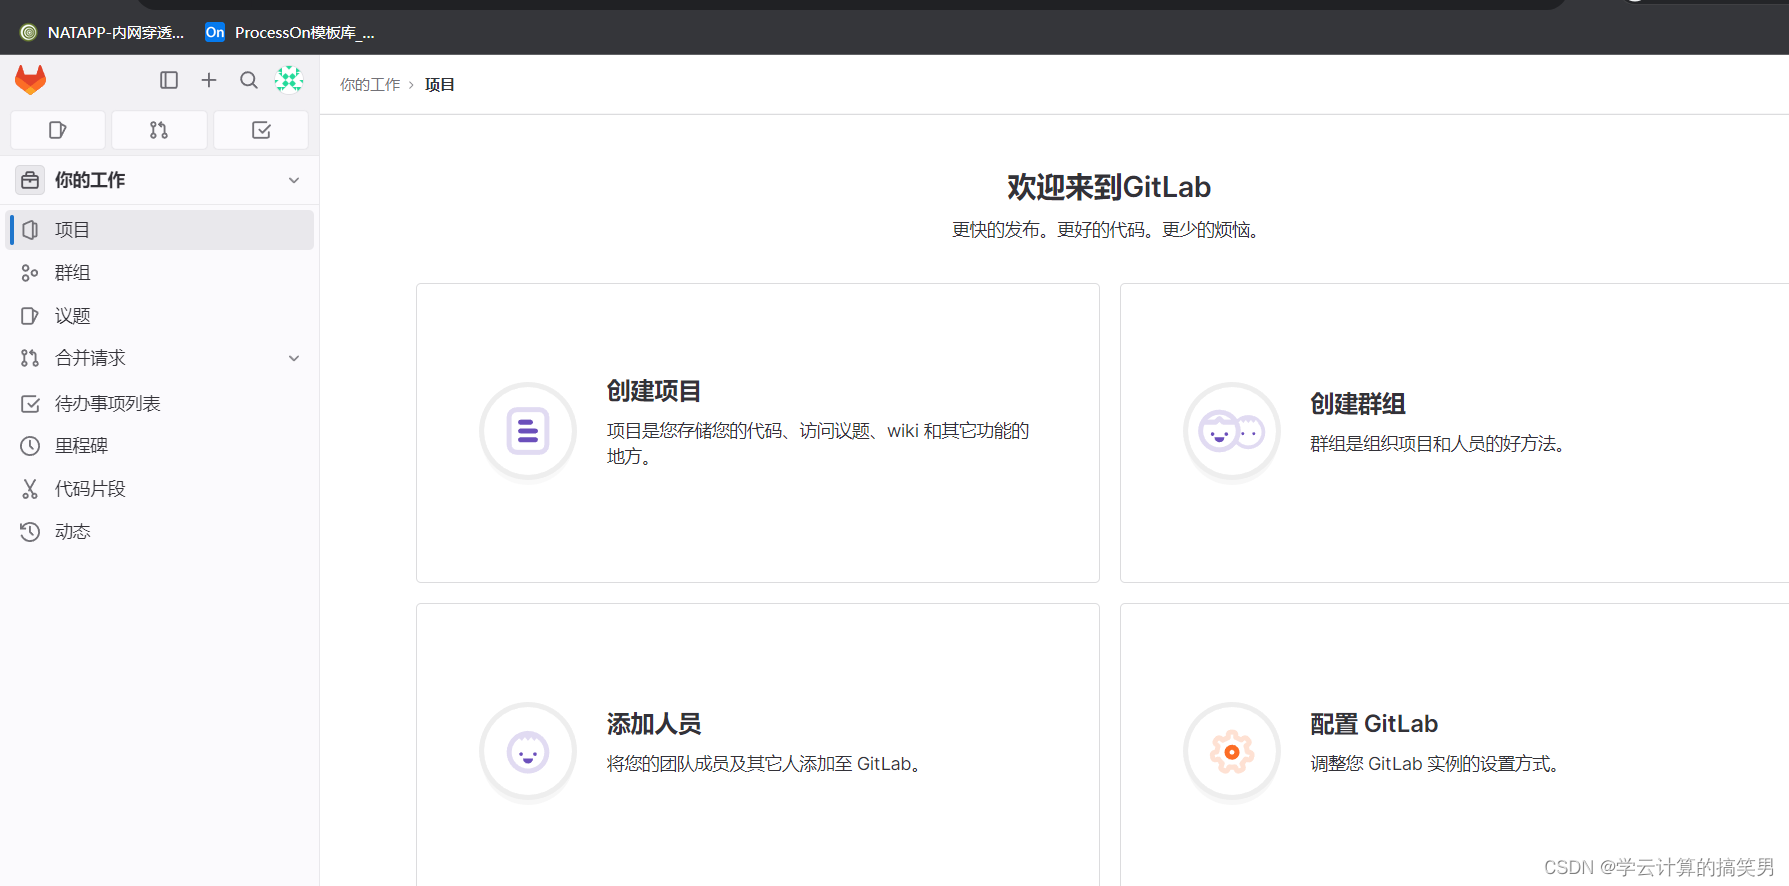Click the 里程碑 clock icon
Image resolution: width=1789 pixels, height=886 pixels.
(x=30, y=446)
